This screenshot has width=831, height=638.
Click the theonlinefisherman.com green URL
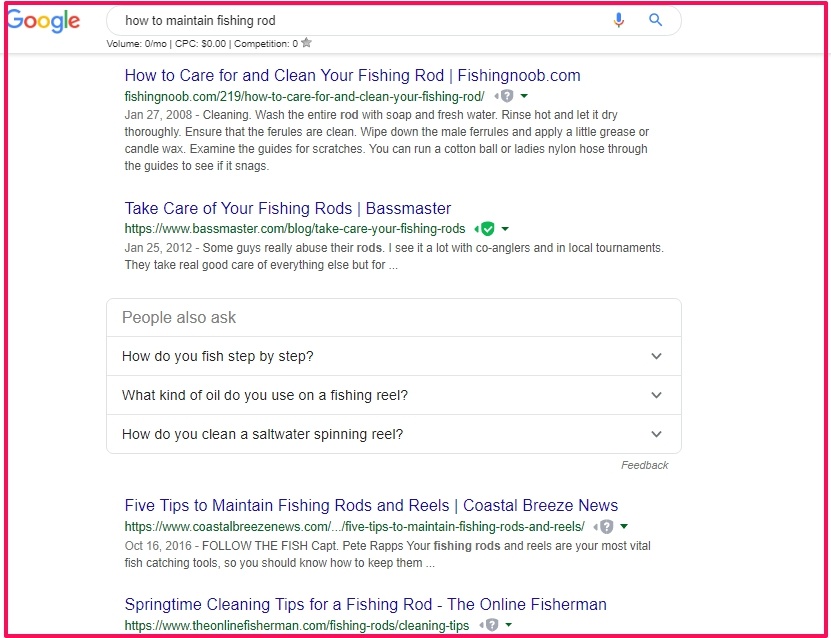tap(297, 625)
